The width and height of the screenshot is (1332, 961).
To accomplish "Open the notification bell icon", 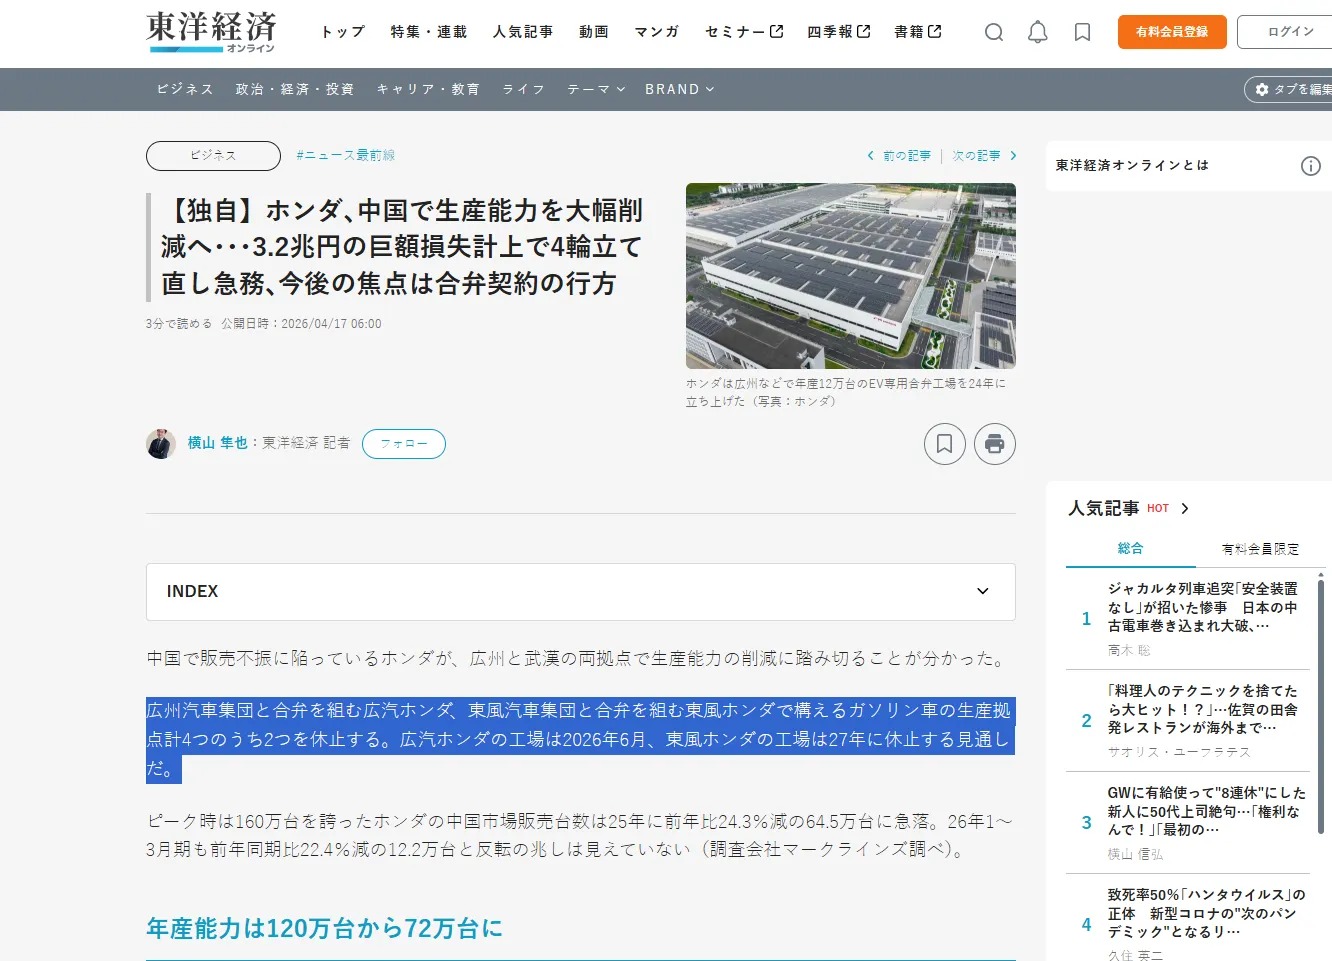I will pos(1038,32).
